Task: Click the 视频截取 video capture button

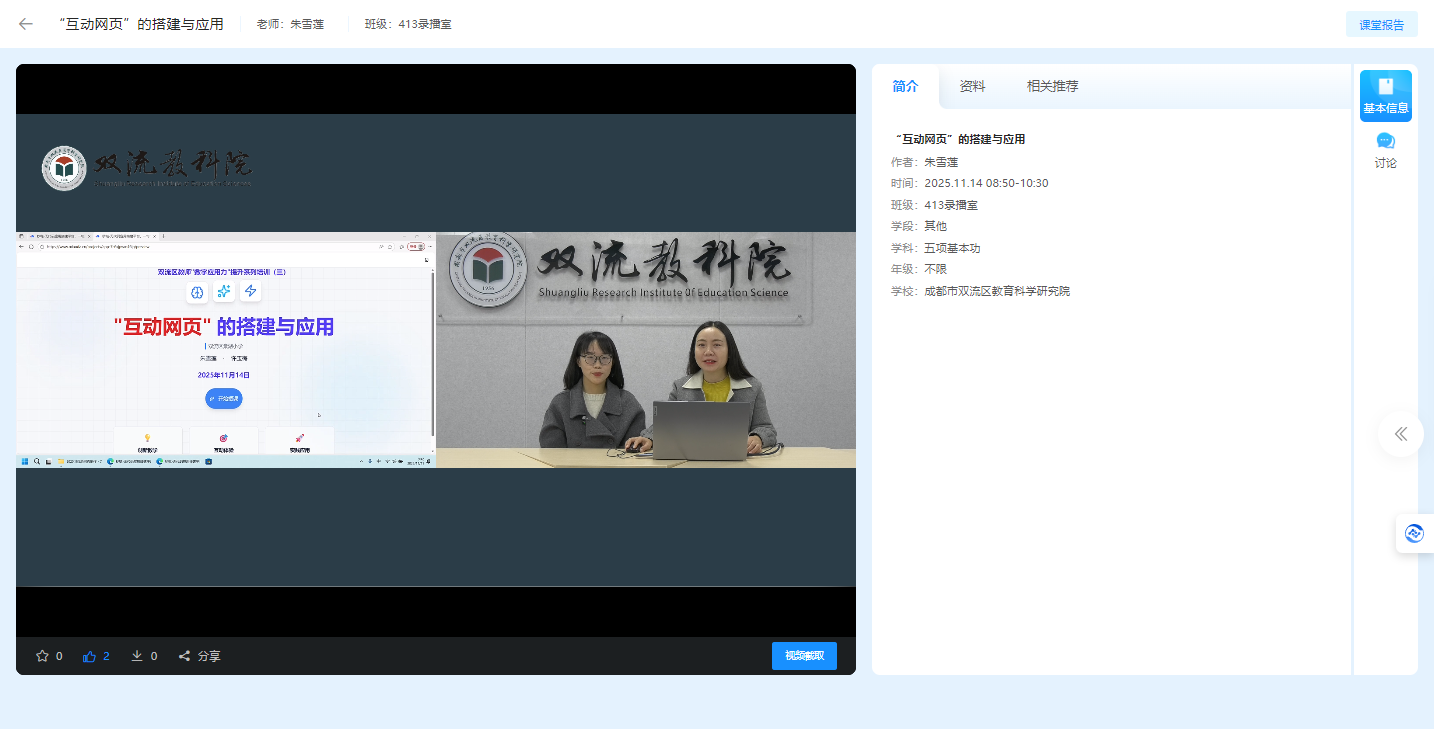Action: pyautogui.click(x=804, y=655)
